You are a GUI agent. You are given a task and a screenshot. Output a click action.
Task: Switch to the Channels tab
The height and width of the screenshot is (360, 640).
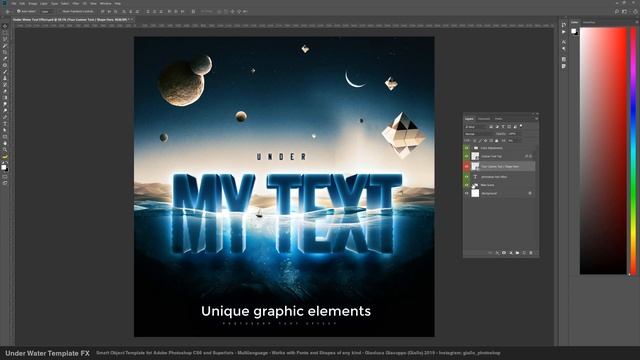[x=484, y=119]
